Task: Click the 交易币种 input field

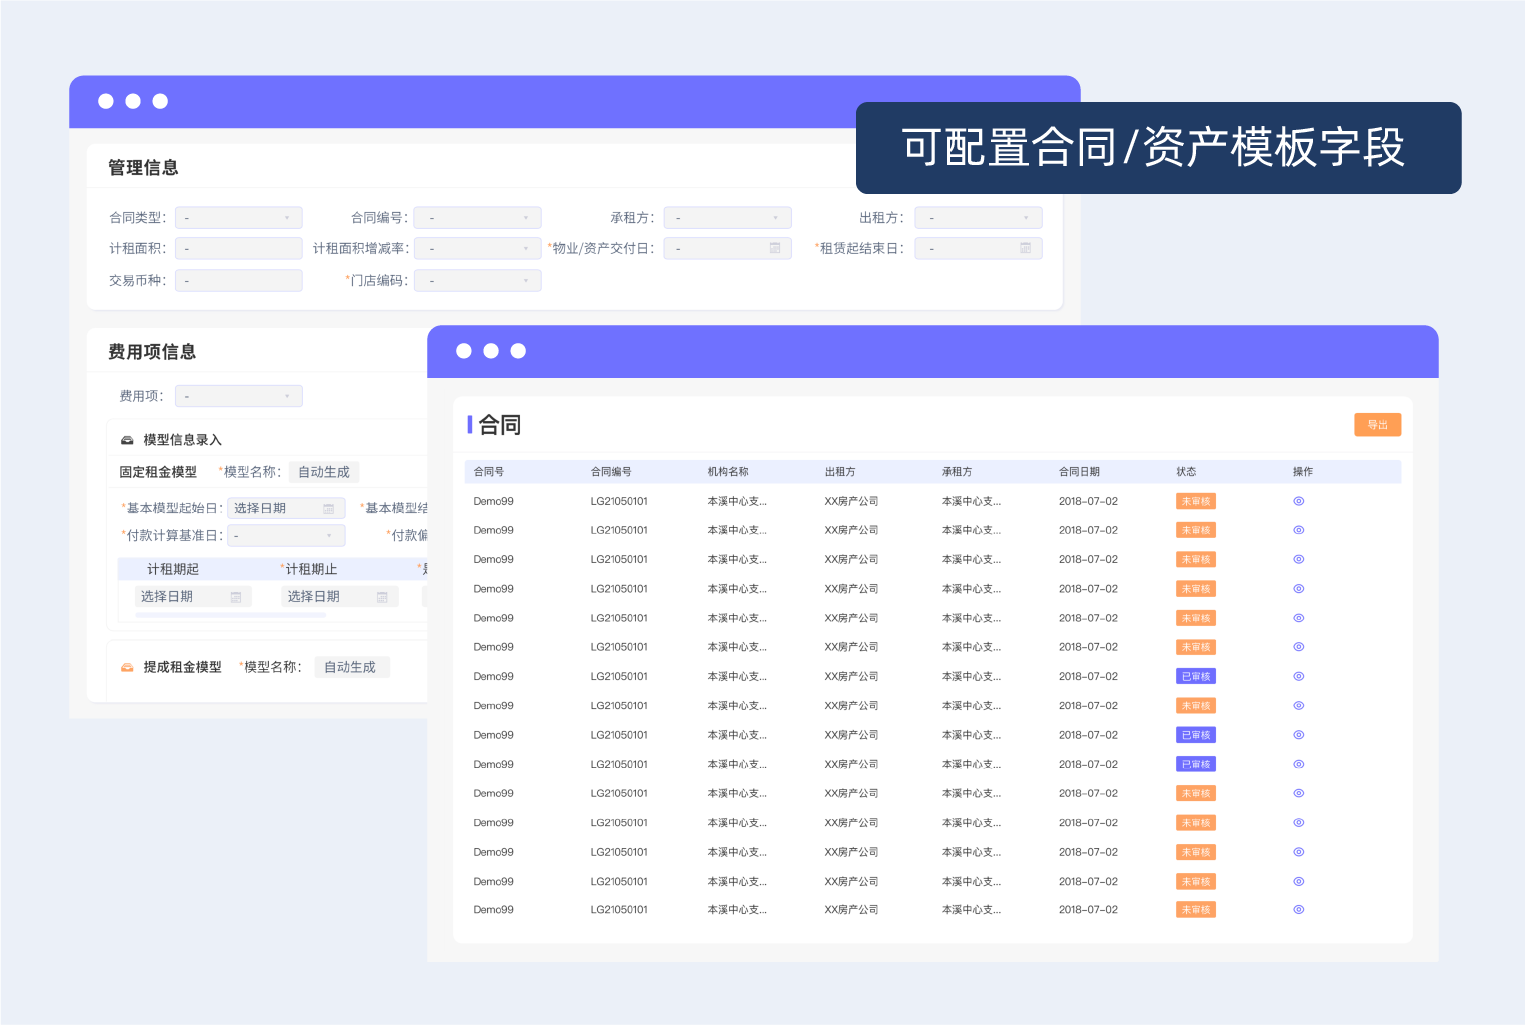Action: click(x=239, y=281)
